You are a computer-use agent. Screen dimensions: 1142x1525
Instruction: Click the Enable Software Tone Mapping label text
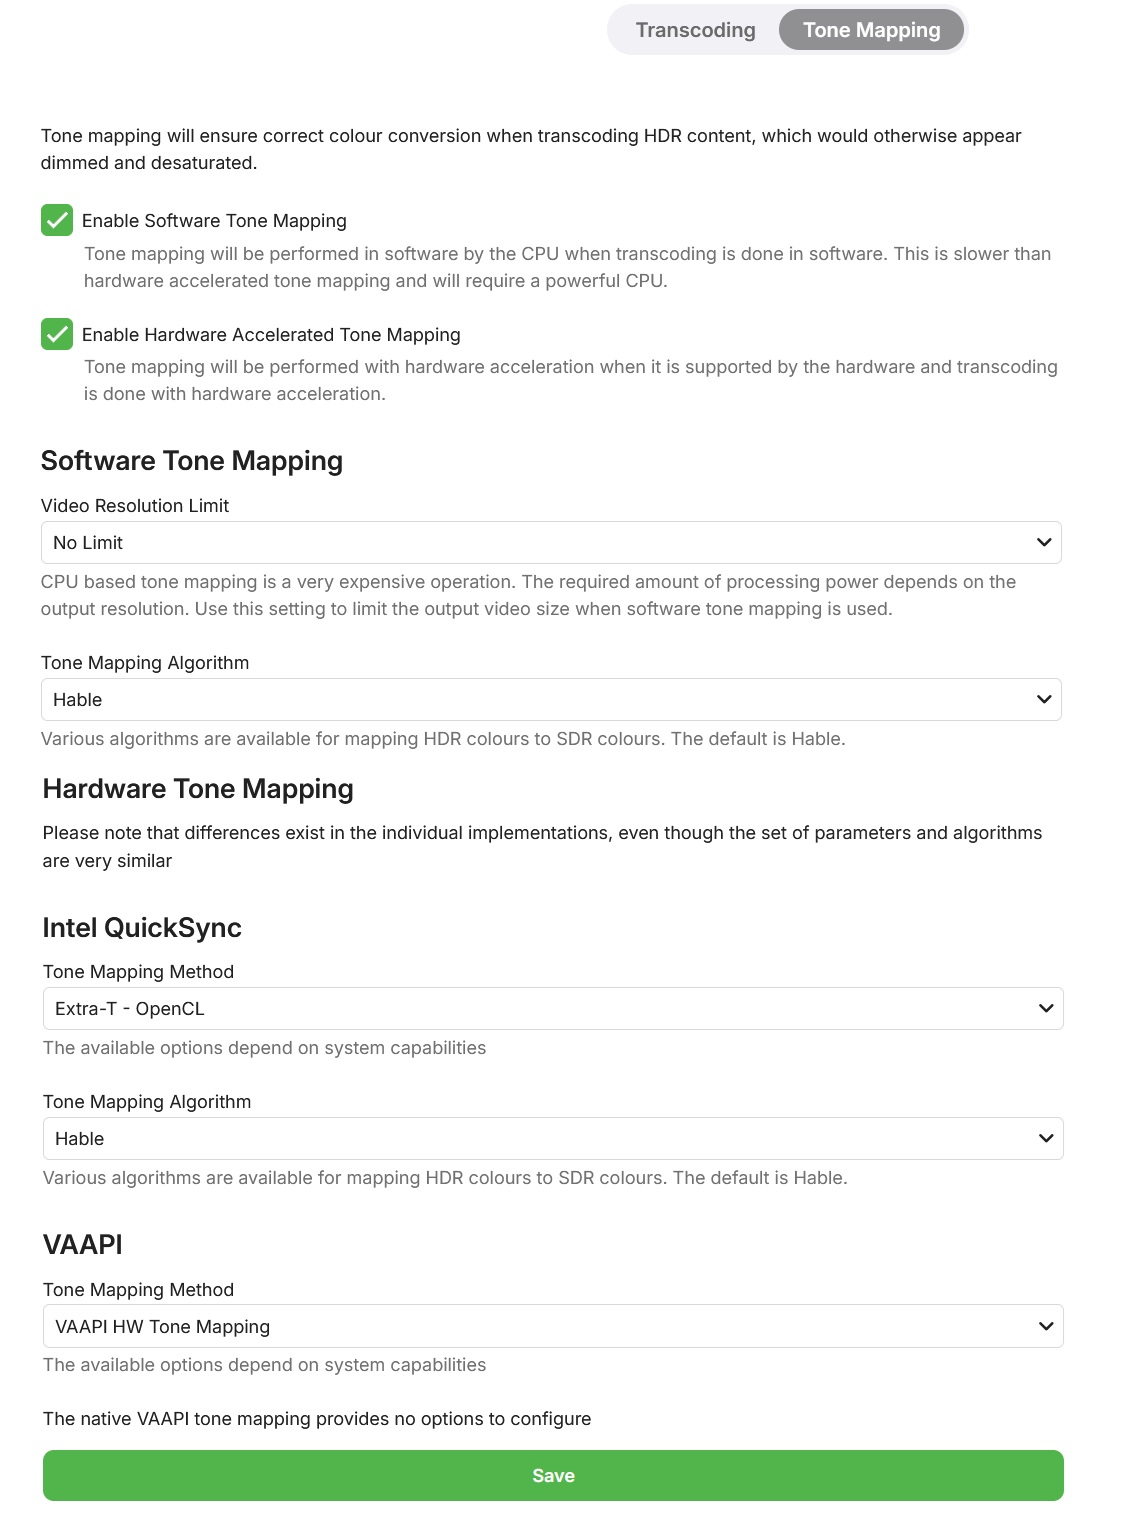pyautogui.click(x=214, y=221)
